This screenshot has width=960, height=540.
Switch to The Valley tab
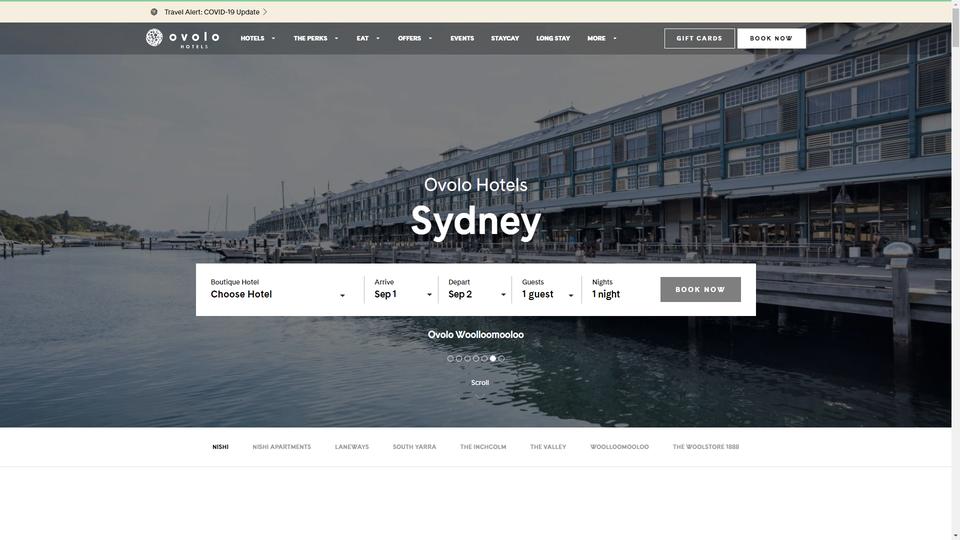click(x=548, y=447)
